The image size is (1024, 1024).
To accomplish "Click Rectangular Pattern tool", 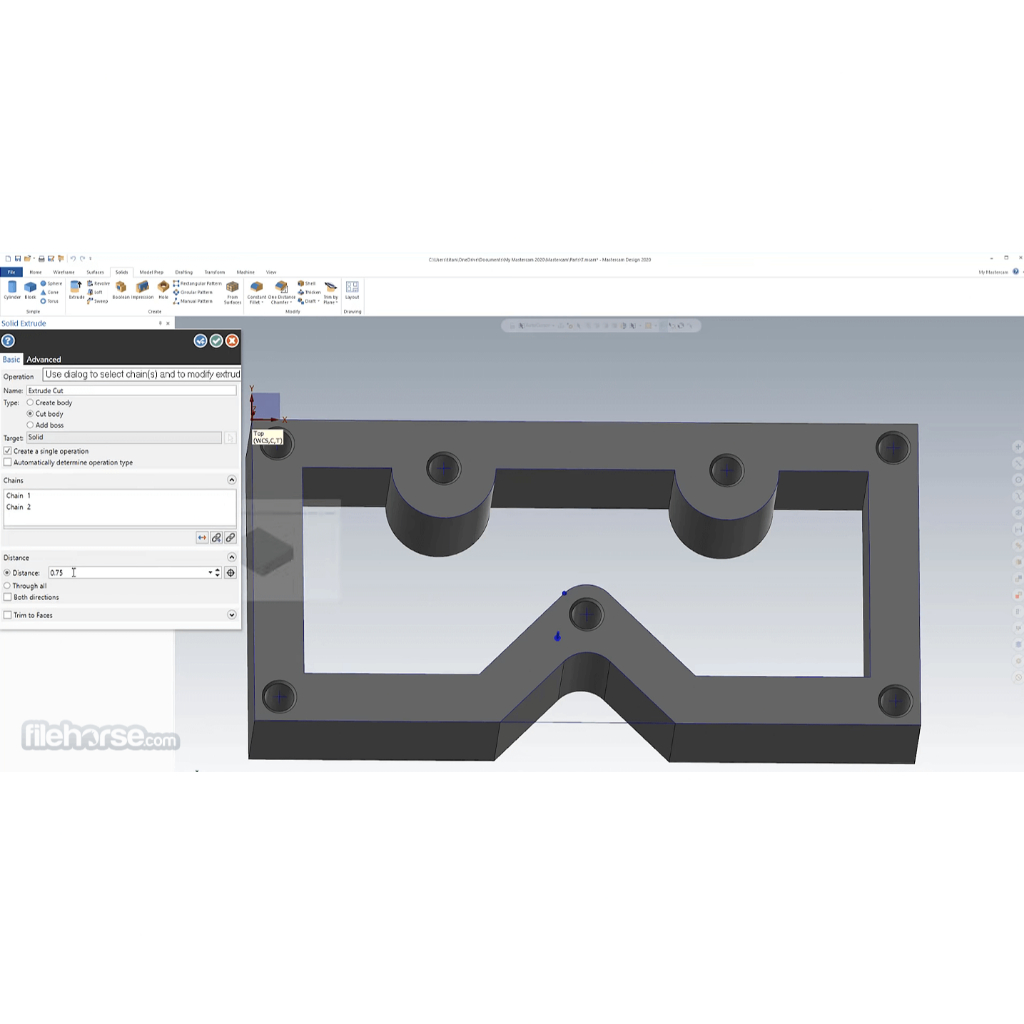I will (197, 283).
